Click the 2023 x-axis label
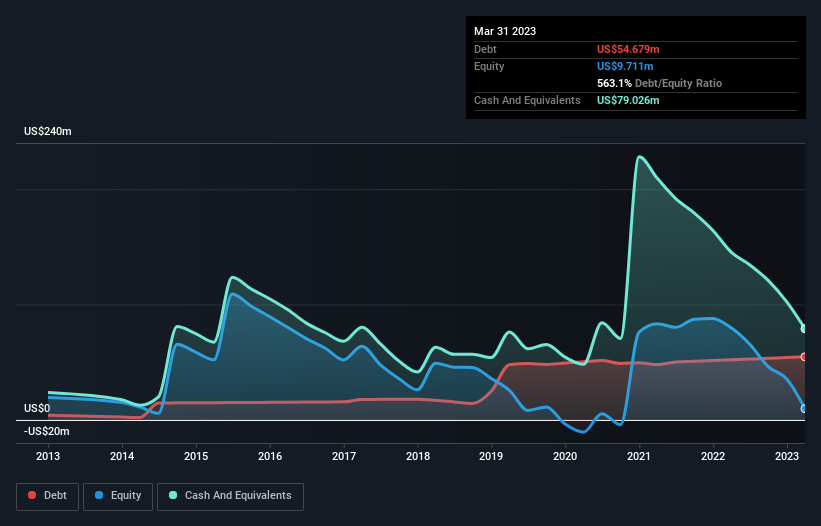 [x=787, y=456]
